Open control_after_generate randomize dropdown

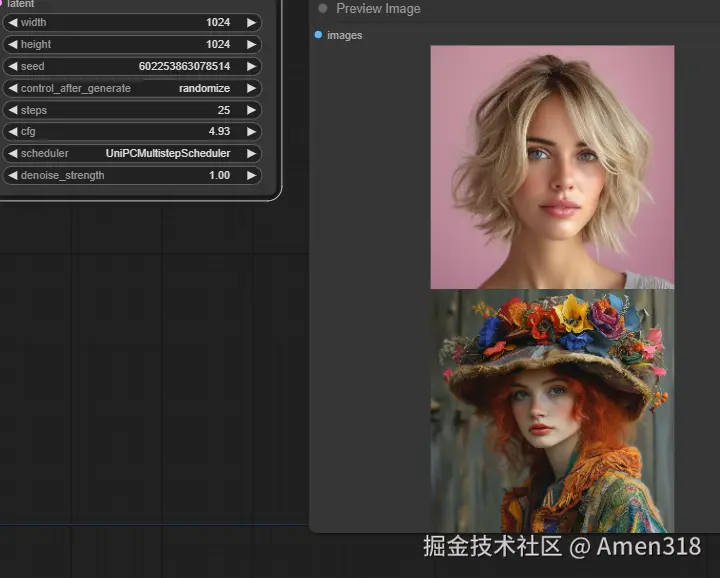coord(204,88)
